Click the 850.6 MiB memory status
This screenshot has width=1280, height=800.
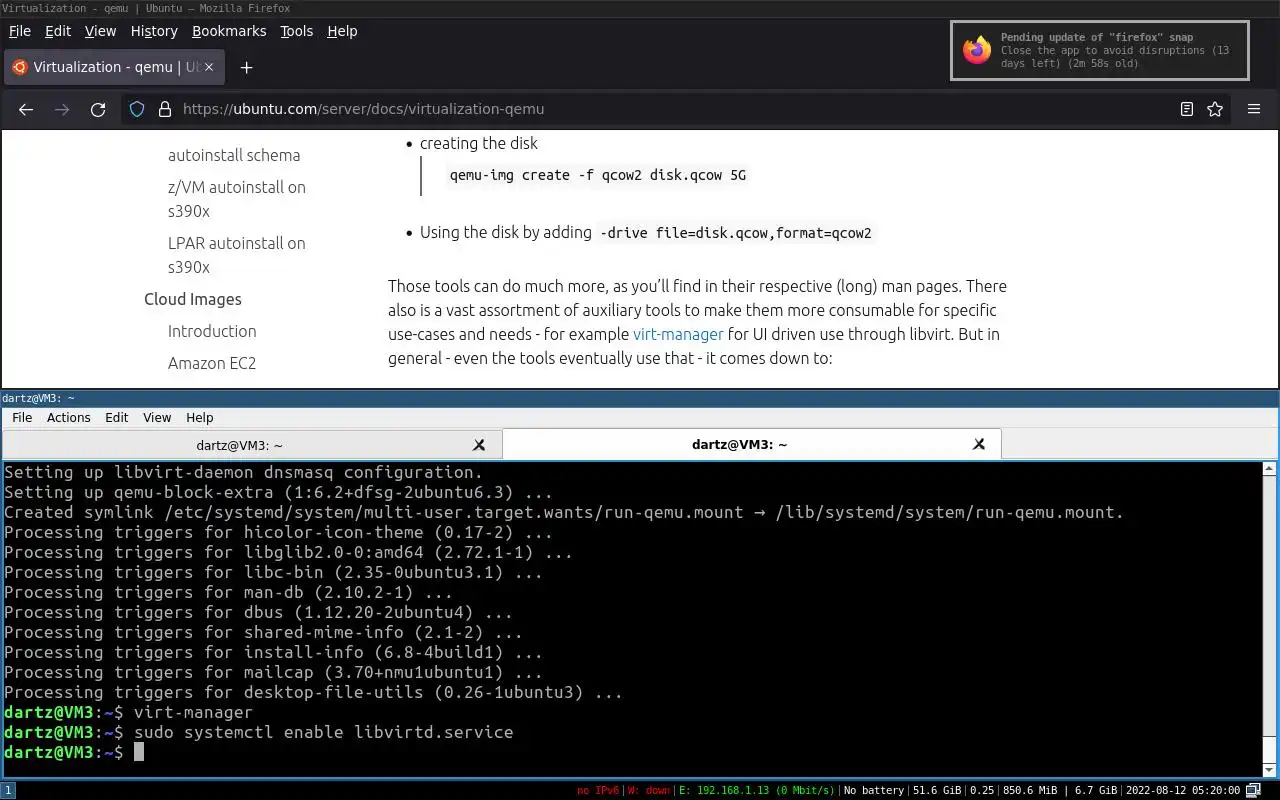pyautogui.click(x=1032, y=790)
